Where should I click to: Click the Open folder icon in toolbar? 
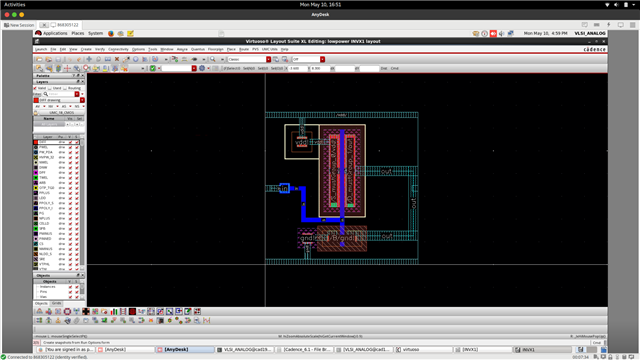pos(40,59)
